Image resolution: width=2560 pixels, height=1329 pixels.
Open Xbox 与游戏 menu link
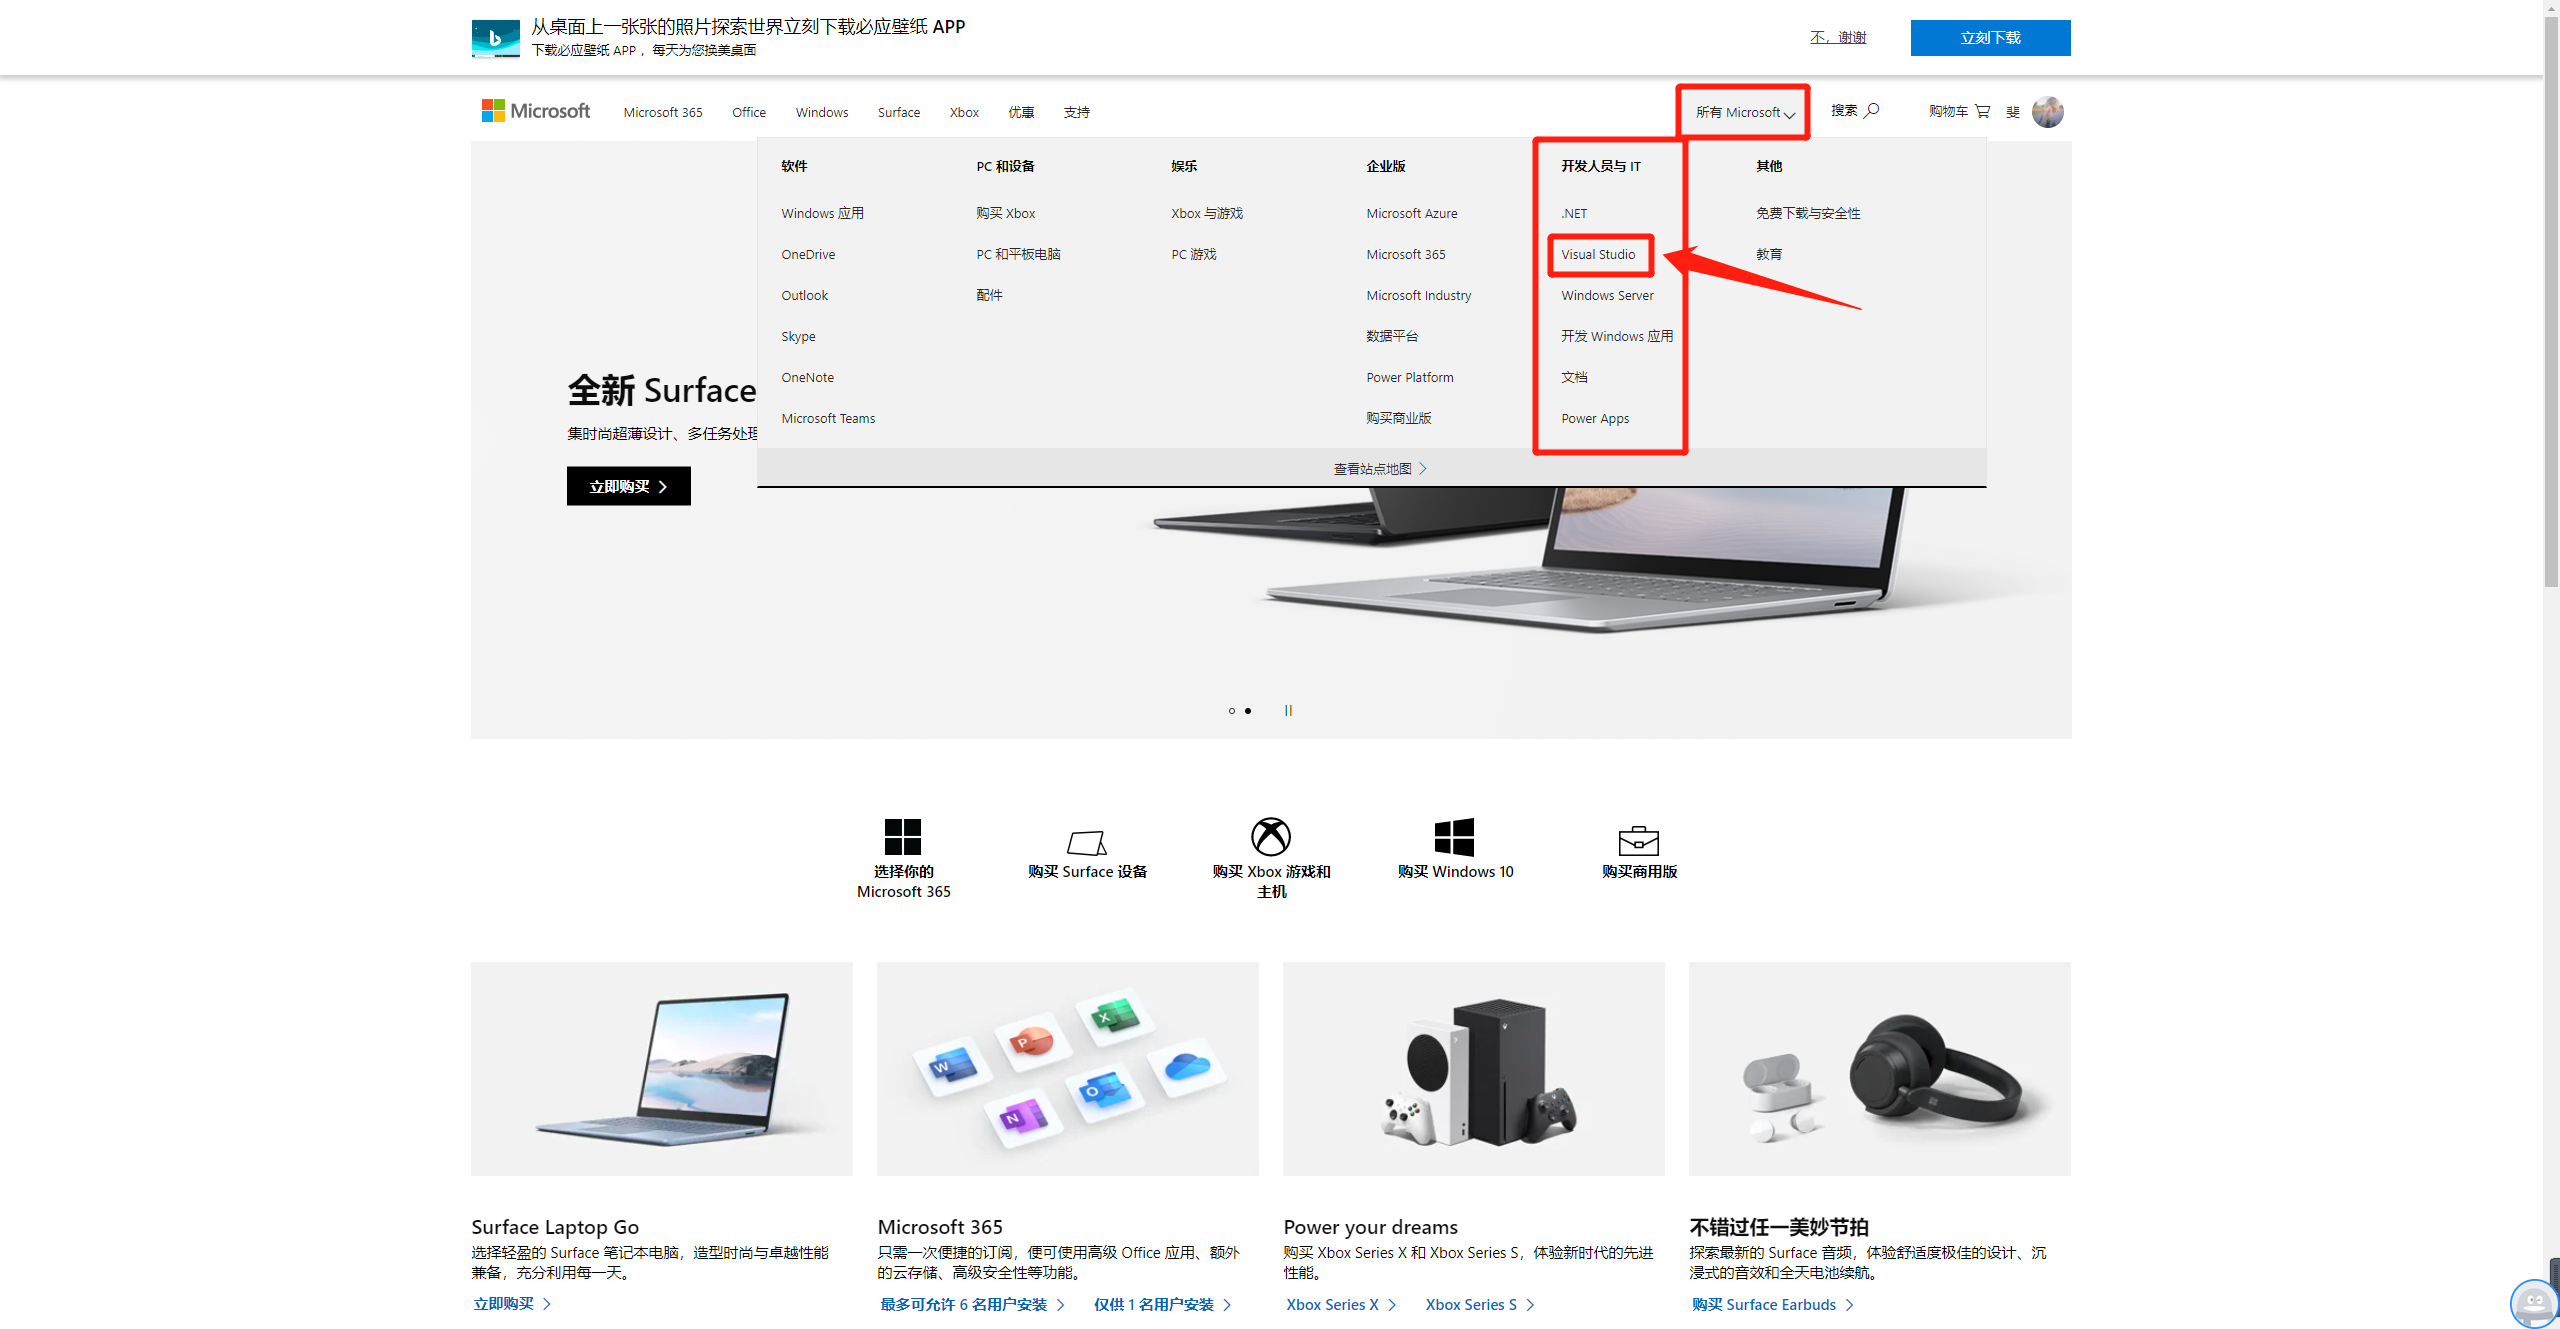(1207, 213)
